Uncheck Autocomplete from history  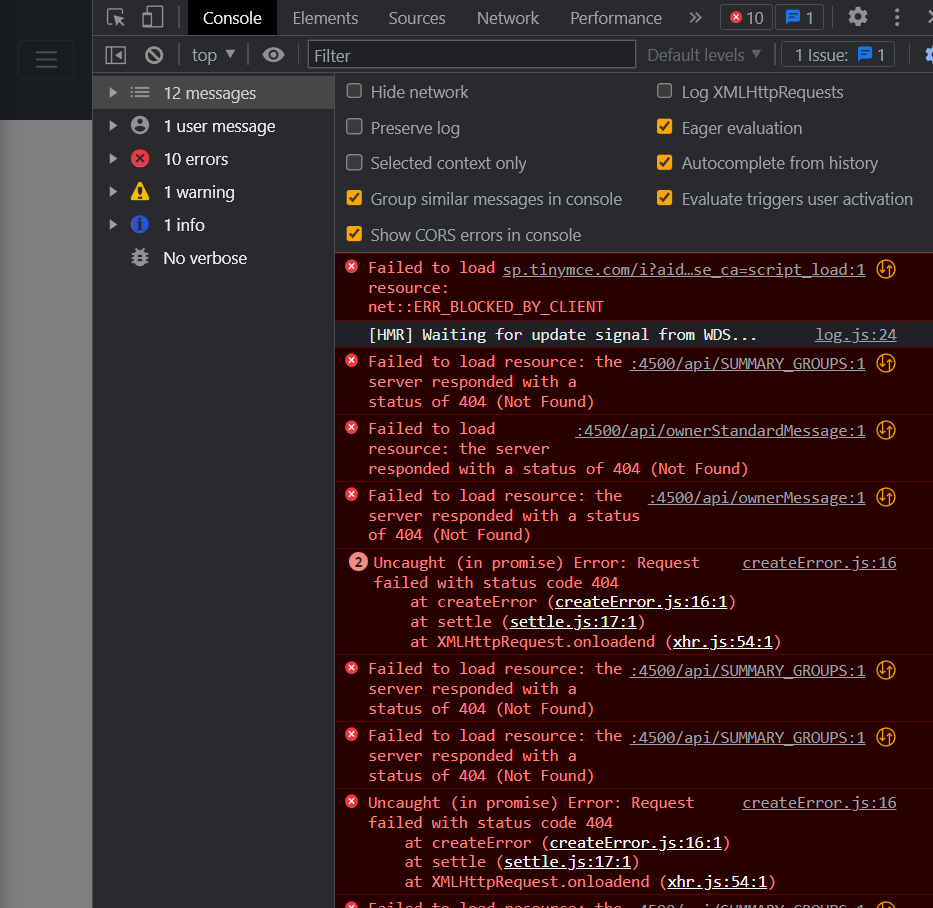665,162
